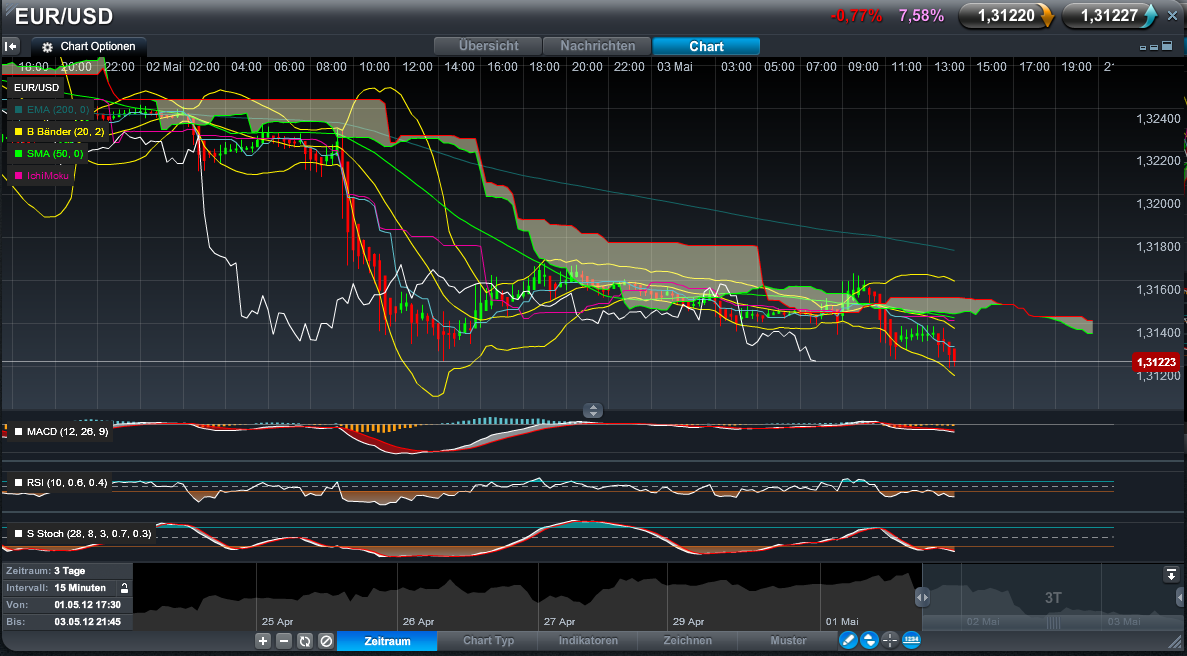
Task: Click the Chart Optionen tab label
Action: [x=98, y=47]
